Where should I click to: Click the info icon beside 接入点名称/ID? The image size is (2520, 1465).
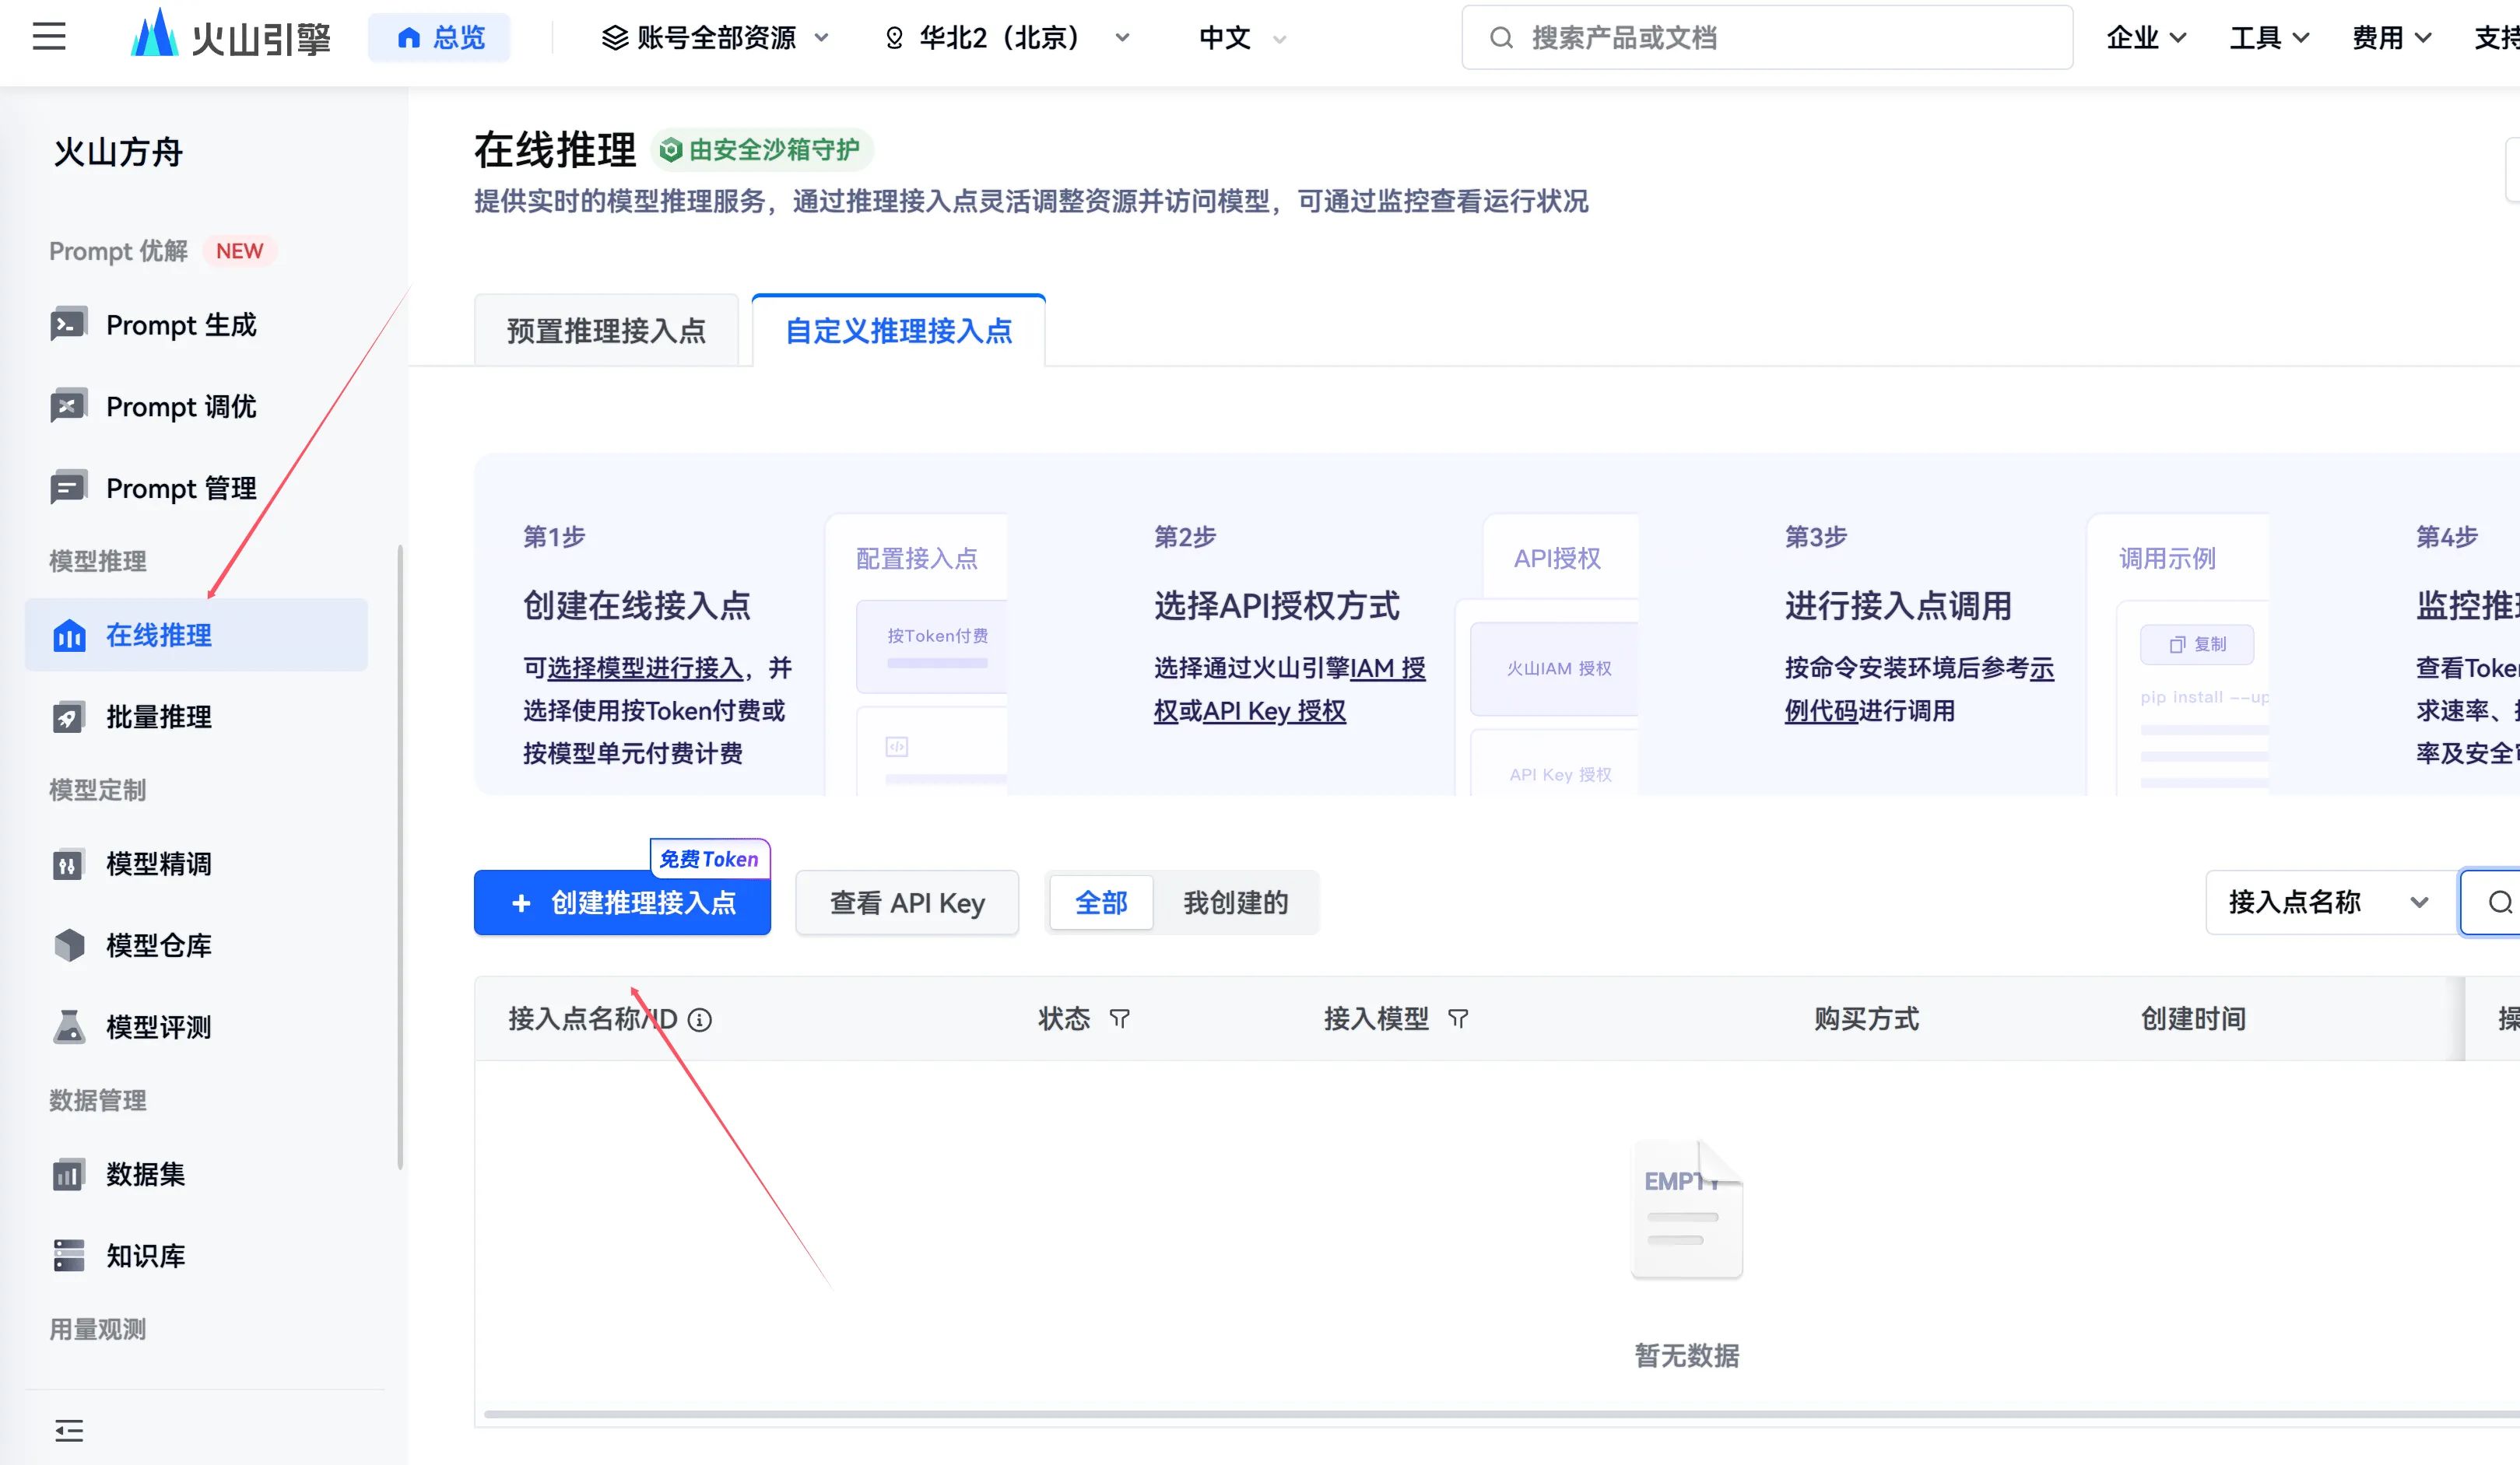pyautogui.click(x=700, y=1020)
